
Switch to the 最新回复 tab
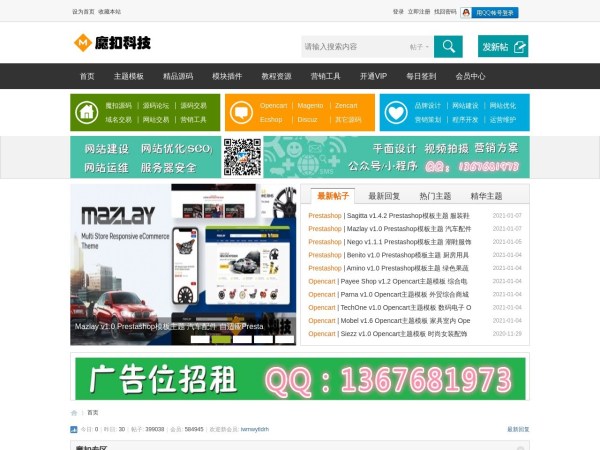[x=384, y=196]
